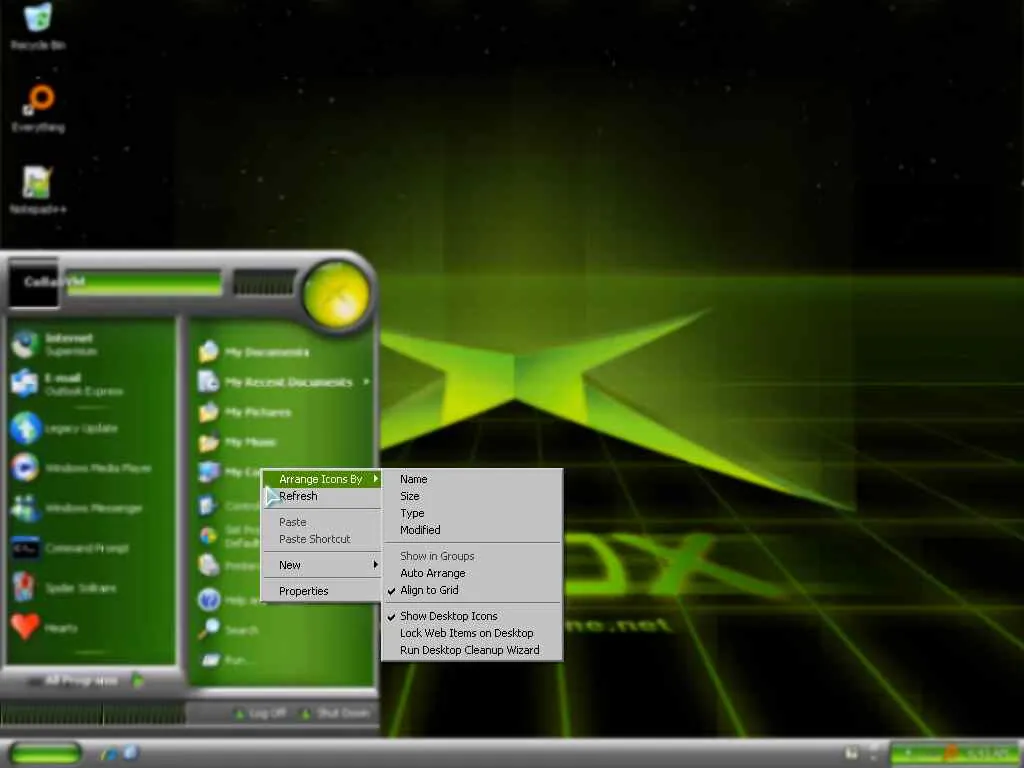The image size is (1024, 768).
Task: Toggle Show Desktop Icons option
Action: click(x=472, y=616)
